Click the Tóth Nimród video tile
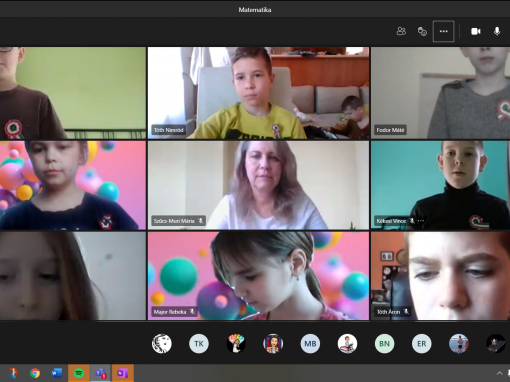This screenshot has height=382, width=510. 258,93
